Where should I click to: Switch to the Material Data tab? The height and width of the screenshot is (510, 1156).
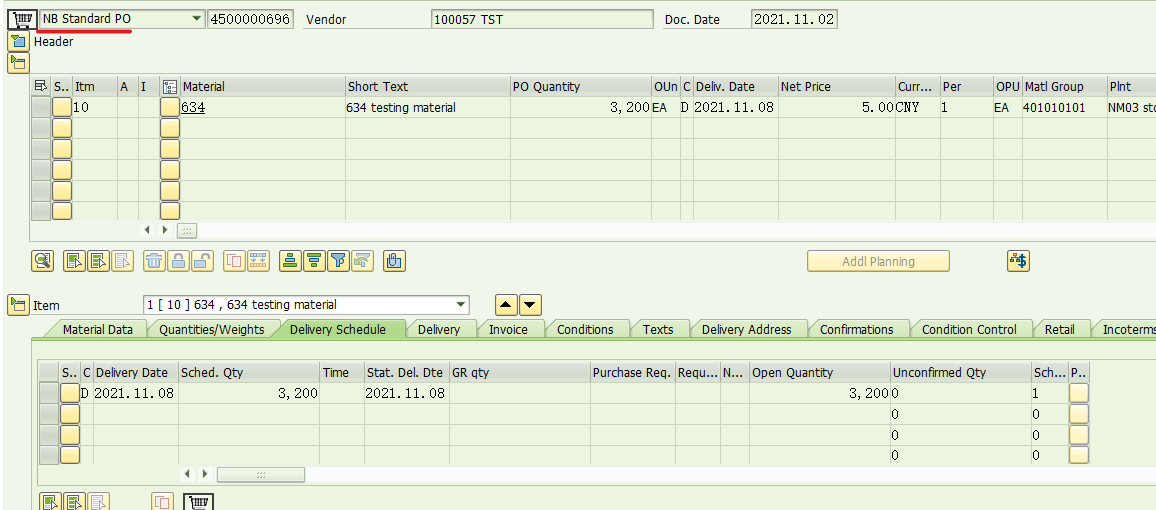98,329
